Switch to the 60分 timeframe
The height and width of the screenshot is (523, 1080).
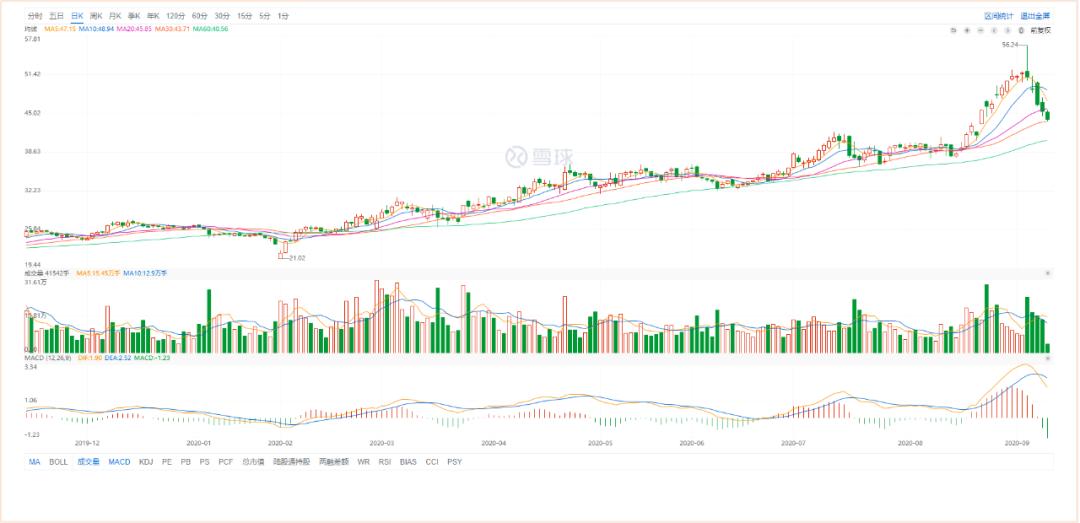click(199, 16)
